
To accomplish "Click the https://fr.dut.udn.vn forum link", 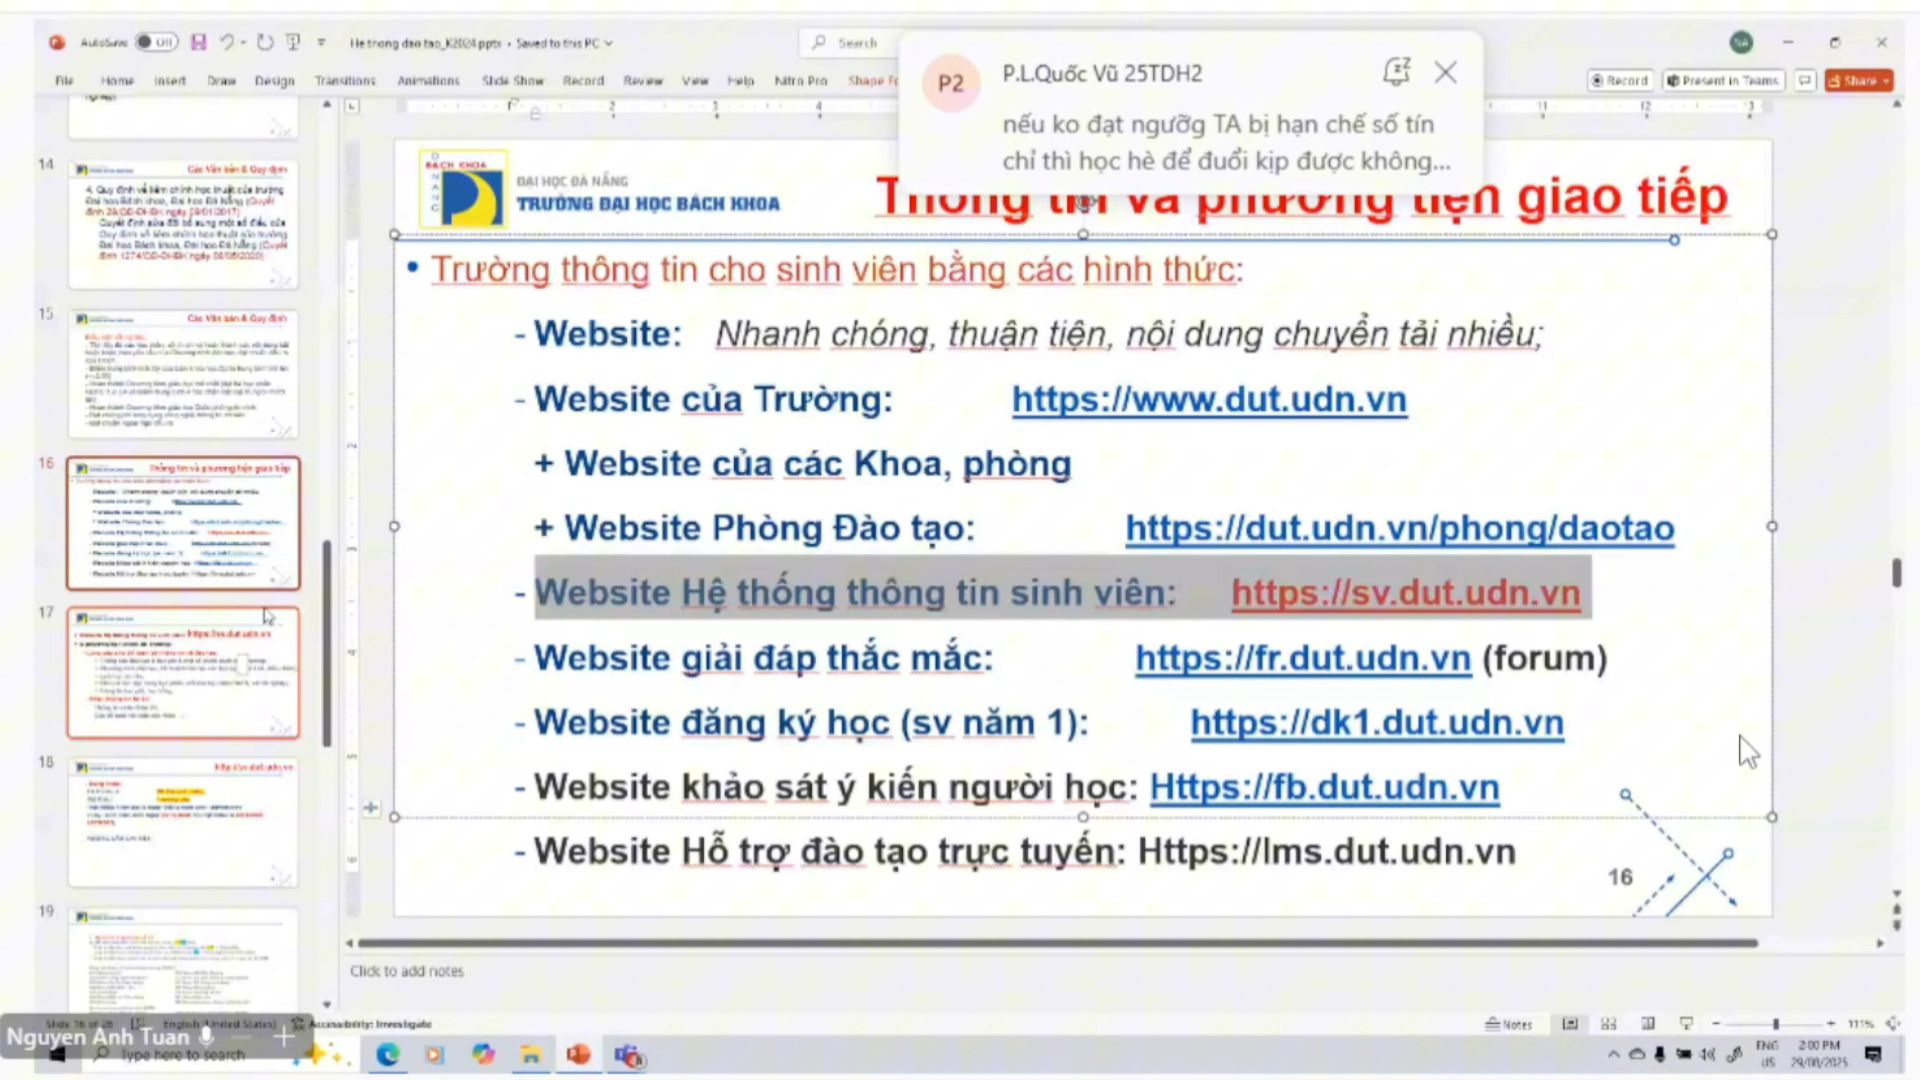I will [x=1303, y=658].
